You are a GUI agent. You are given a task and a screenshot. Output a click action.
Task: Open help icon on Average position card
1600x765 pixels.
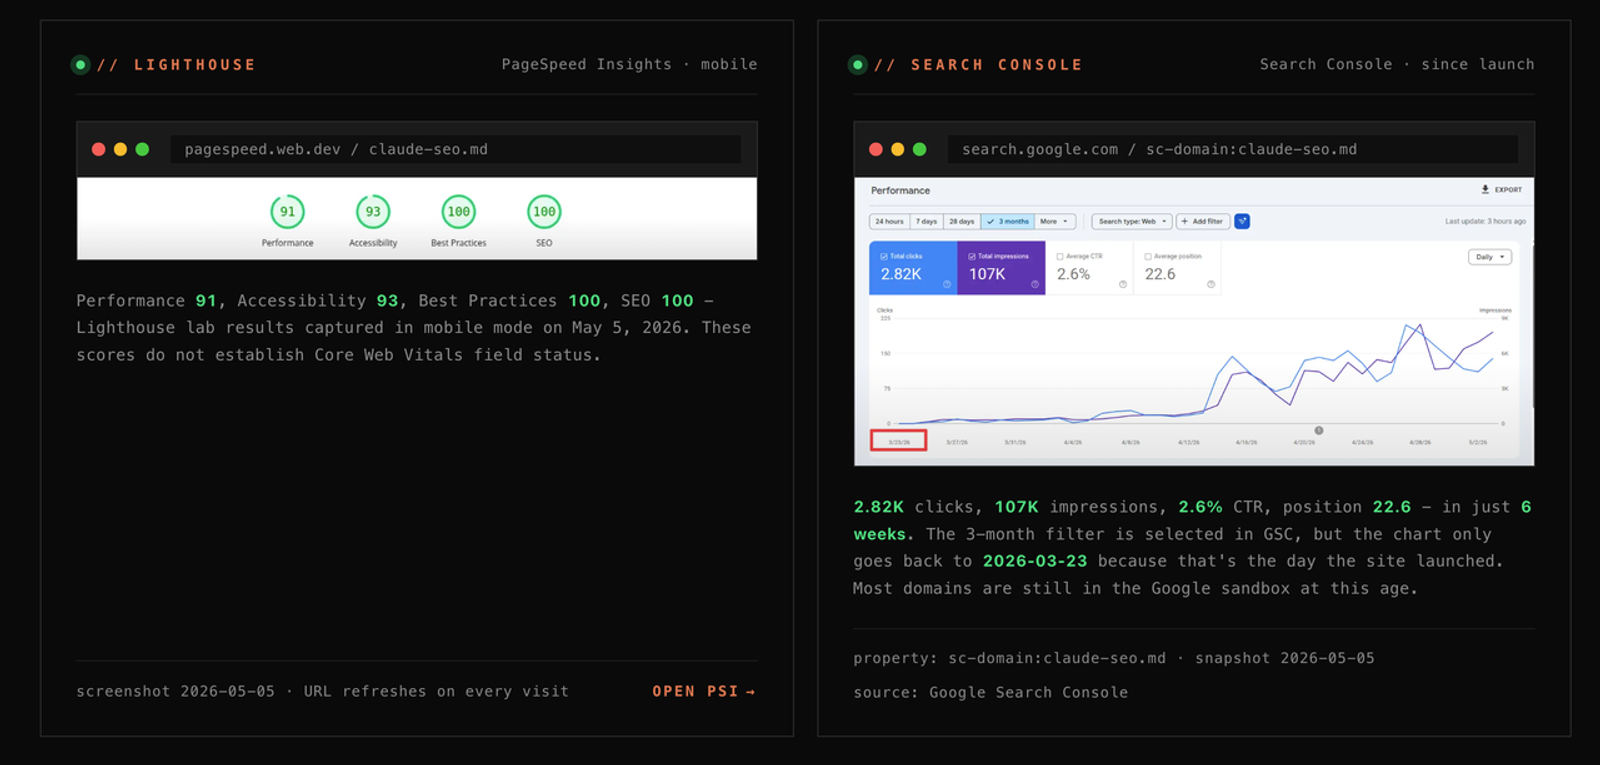[x=1211, y=284]
